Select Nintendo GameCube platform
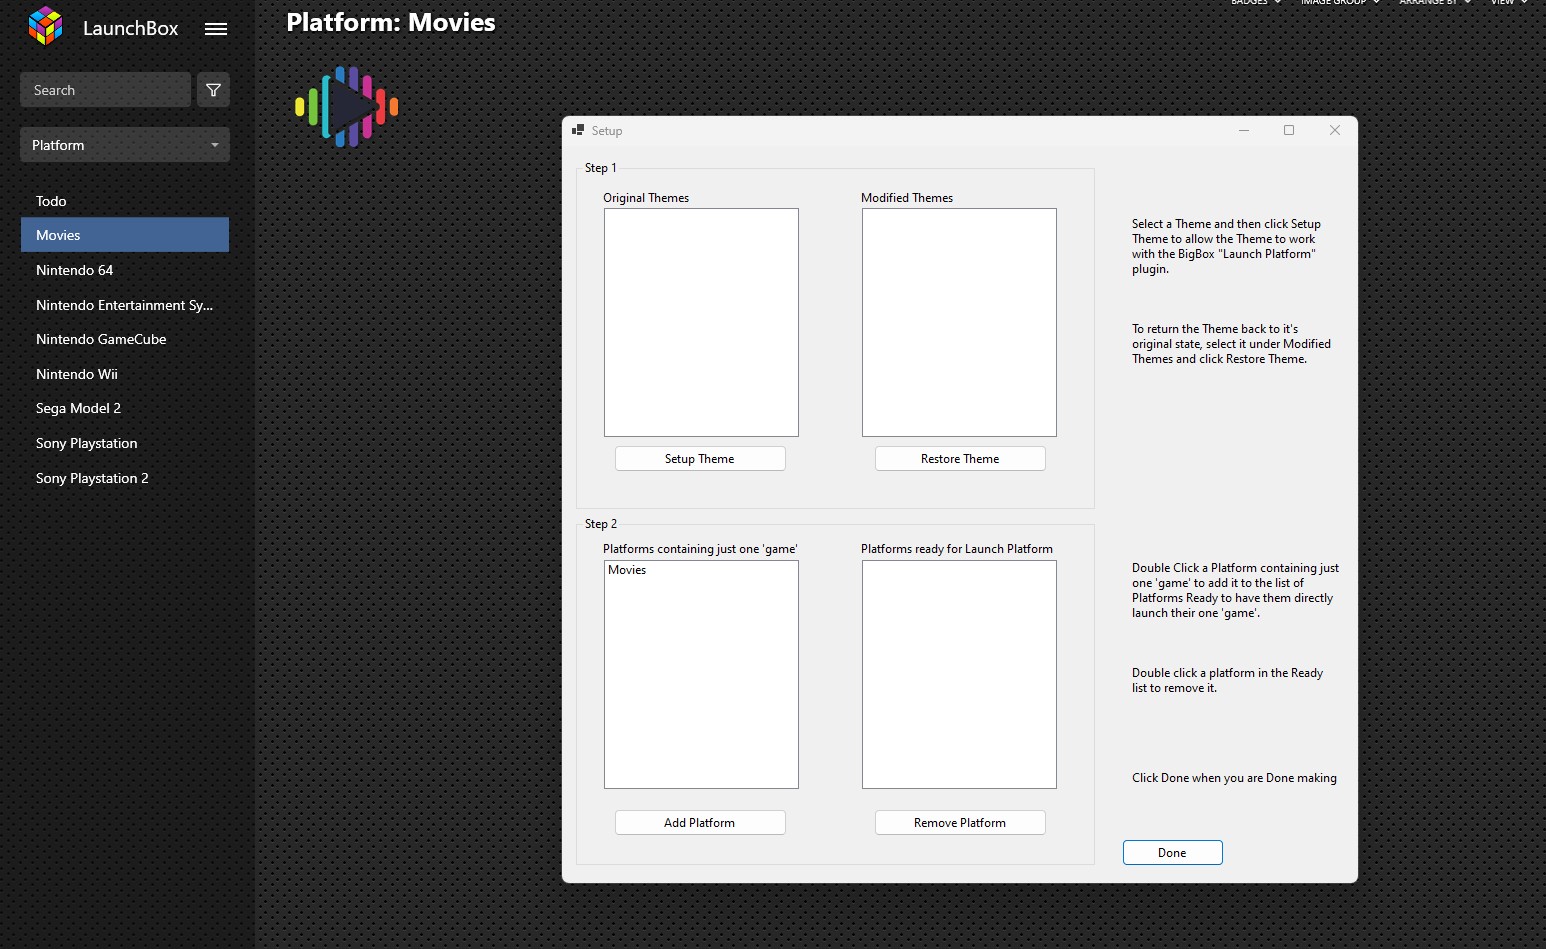Viewport: 1546px width, 949px height. pos(125,339)
